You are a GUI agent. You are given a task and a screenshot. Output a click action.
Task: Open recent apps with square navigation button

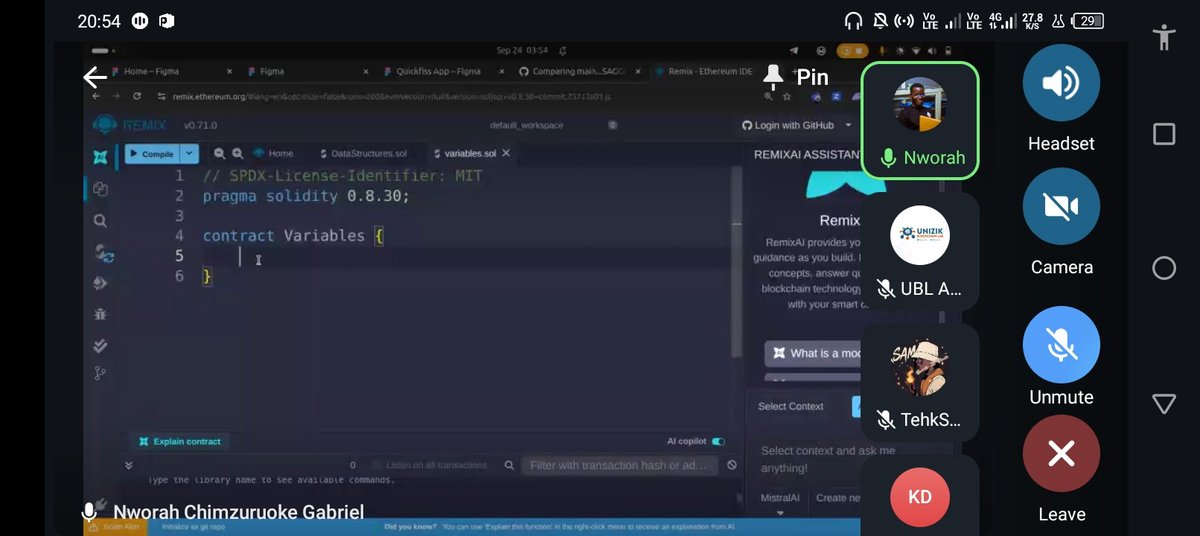tap(1164, 134)
